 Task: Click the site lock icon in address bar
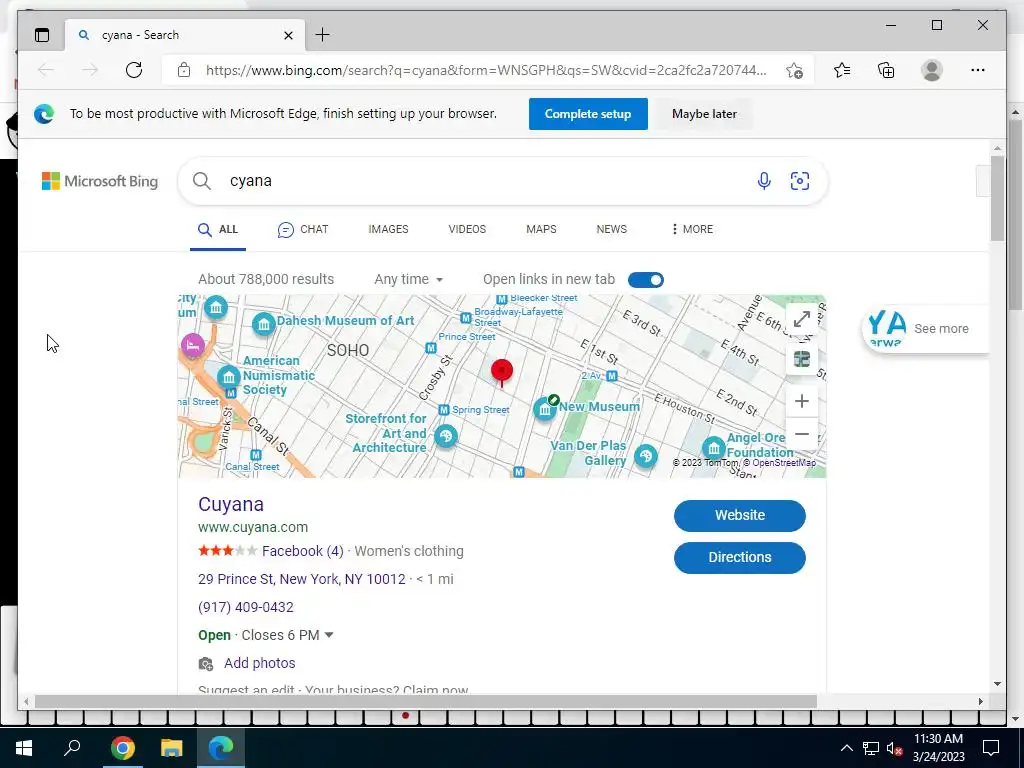click(x=184, y=70)
